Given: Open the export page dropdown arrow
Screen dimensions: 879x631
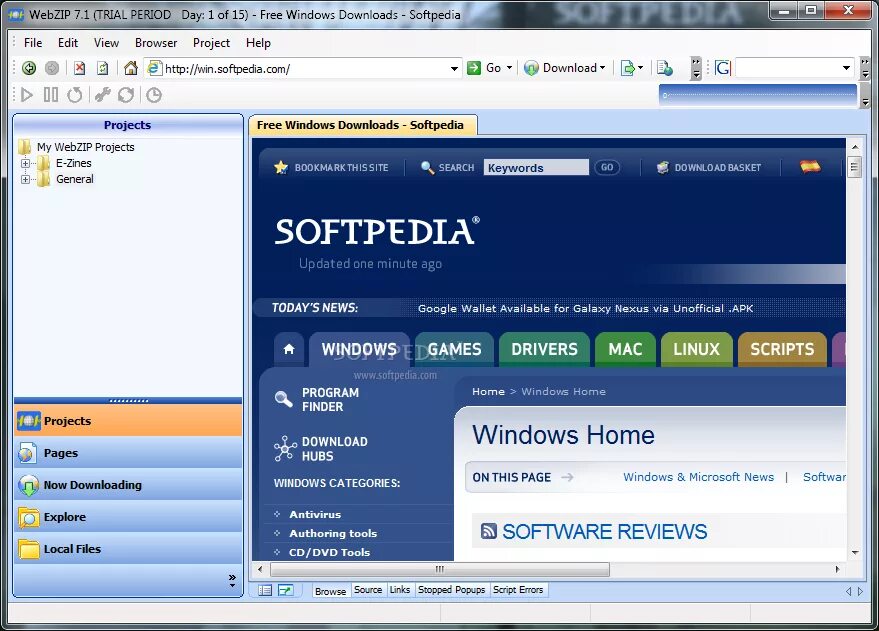Looking at the screenshot, I should point(640,68).
